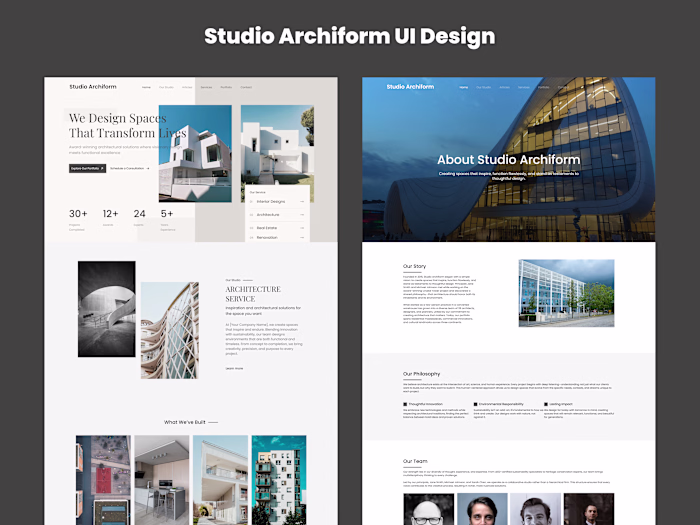Open Portfolio in the homepage mockup nav
This screenshot has height=525, width=700.
click(x=226, y=88)
